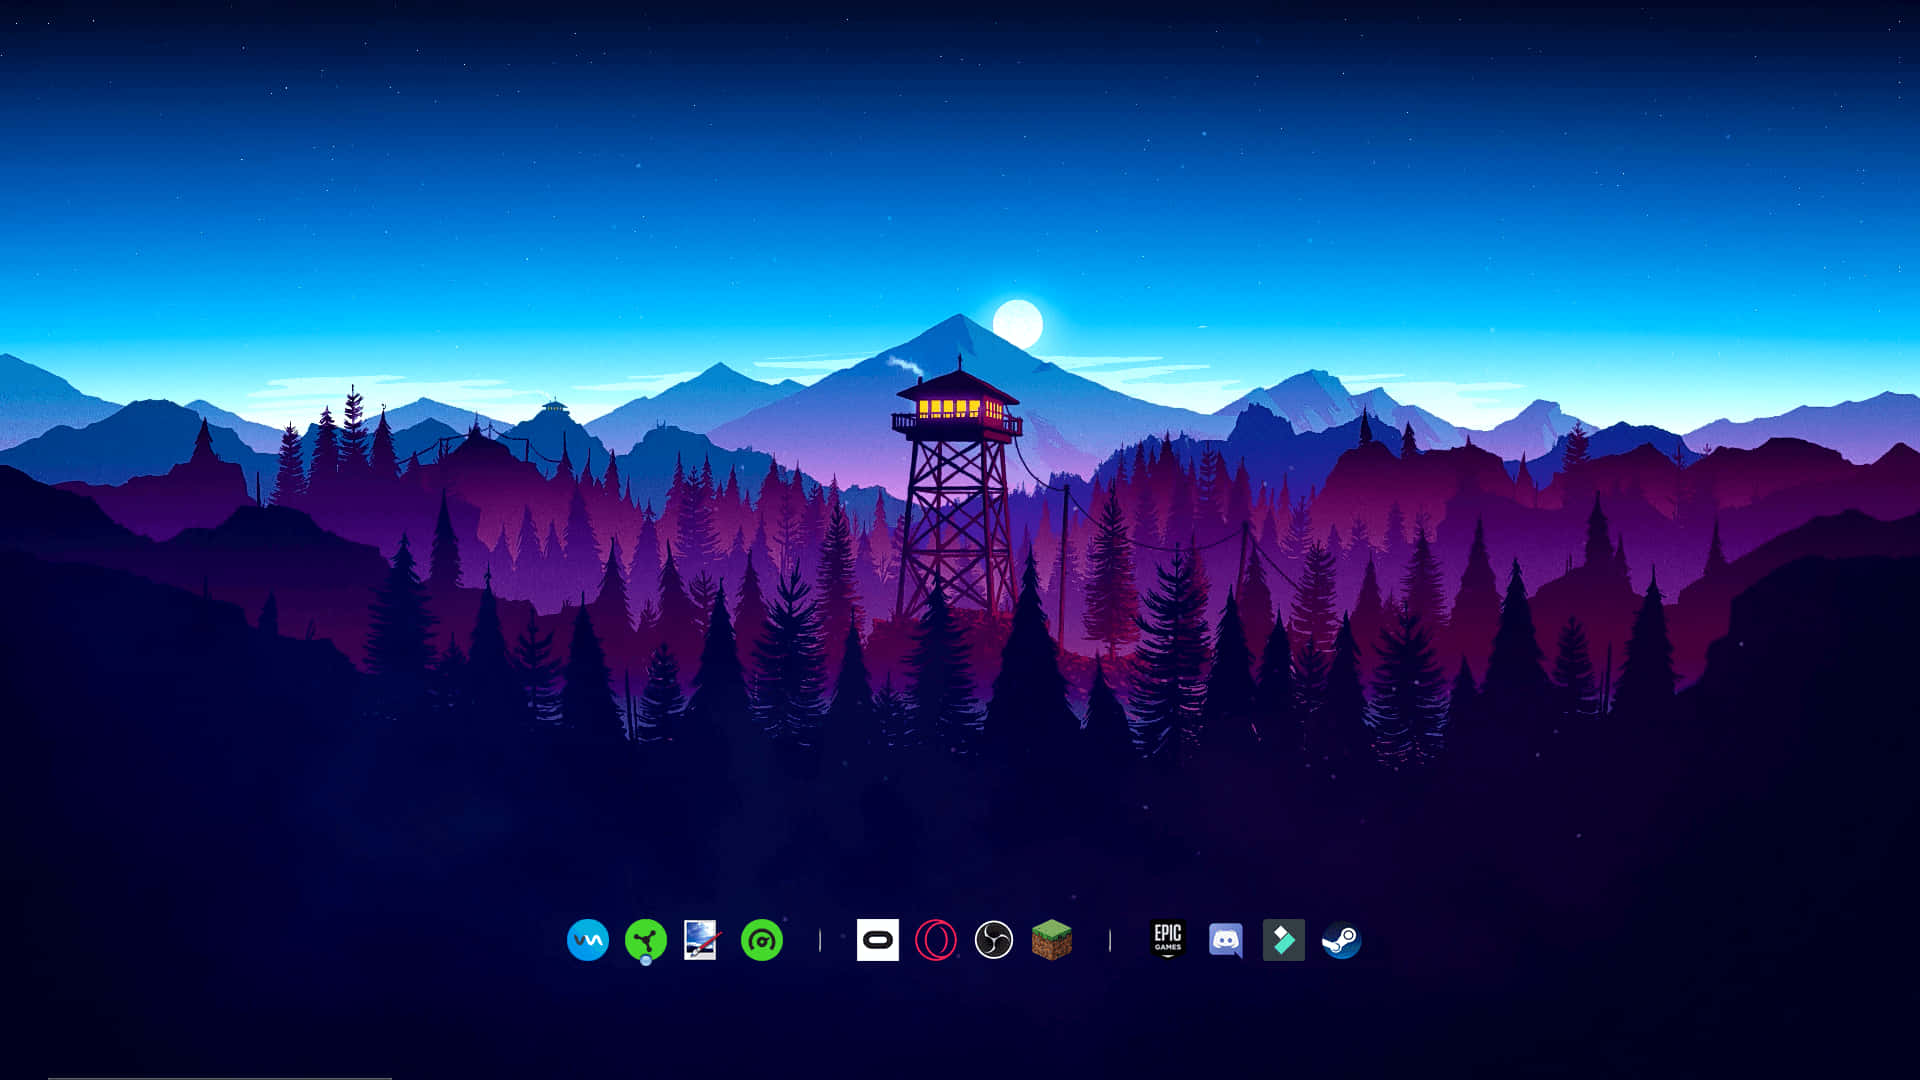This screenshot has height=1080, width=1920.
Task: Open the Filmora video editor icon
Action: point(1283,940)
